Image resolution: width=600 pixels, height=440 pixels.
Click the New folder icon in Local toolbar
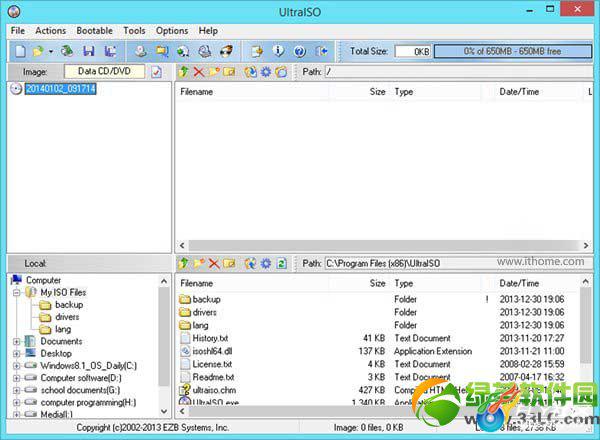(199, 263)
